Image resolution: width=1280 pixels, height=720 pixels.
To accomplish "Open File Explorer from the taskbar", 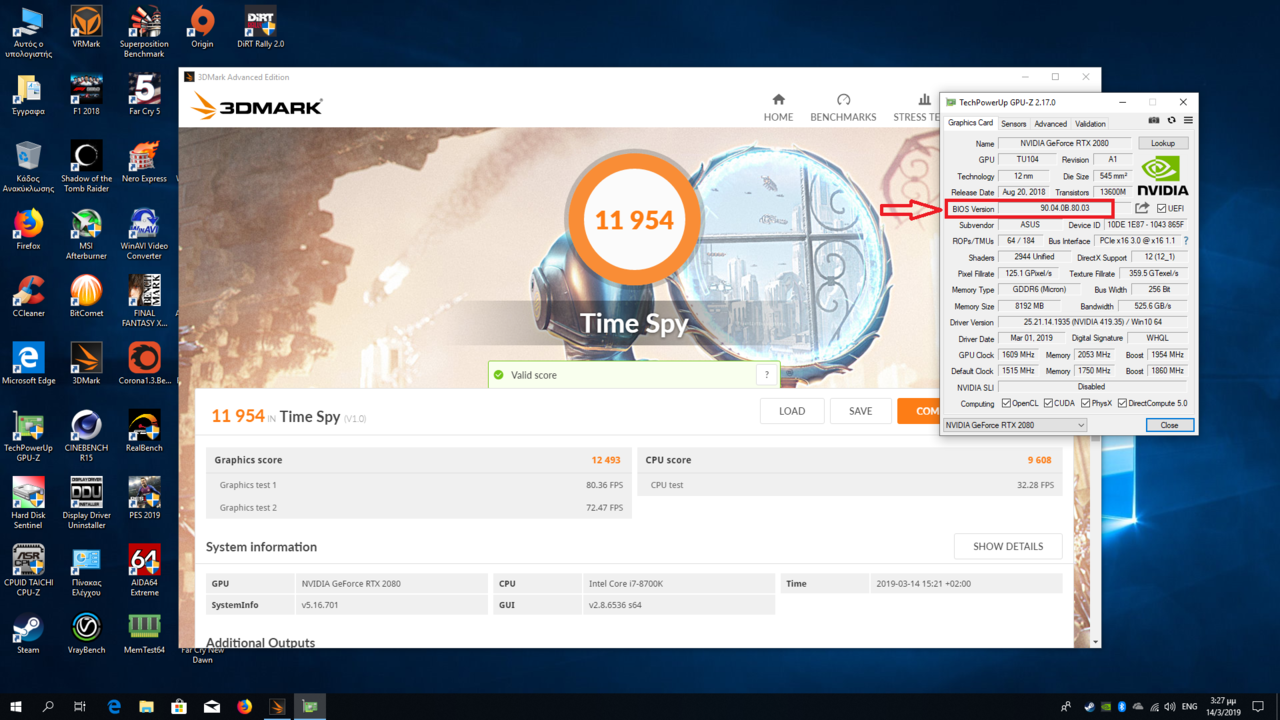I will [146, 706].
